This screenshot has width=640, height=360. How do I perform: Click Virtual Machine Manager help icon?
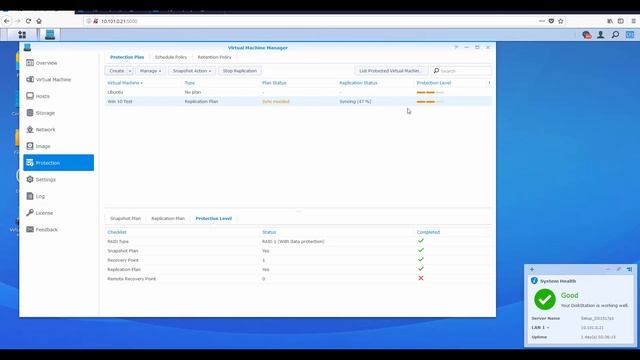456,47
